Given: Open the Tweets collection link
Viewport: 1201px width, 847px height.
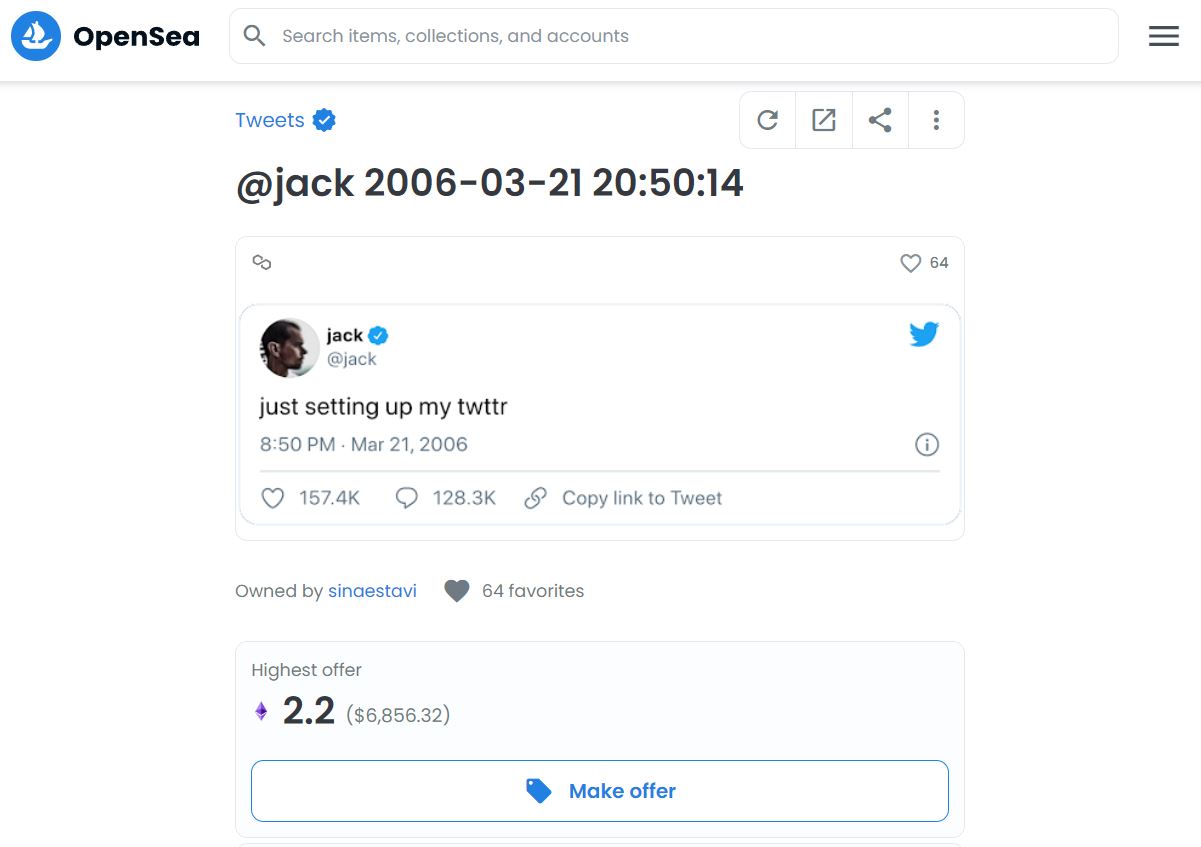Looking at the screenshot, I should 270,120.
